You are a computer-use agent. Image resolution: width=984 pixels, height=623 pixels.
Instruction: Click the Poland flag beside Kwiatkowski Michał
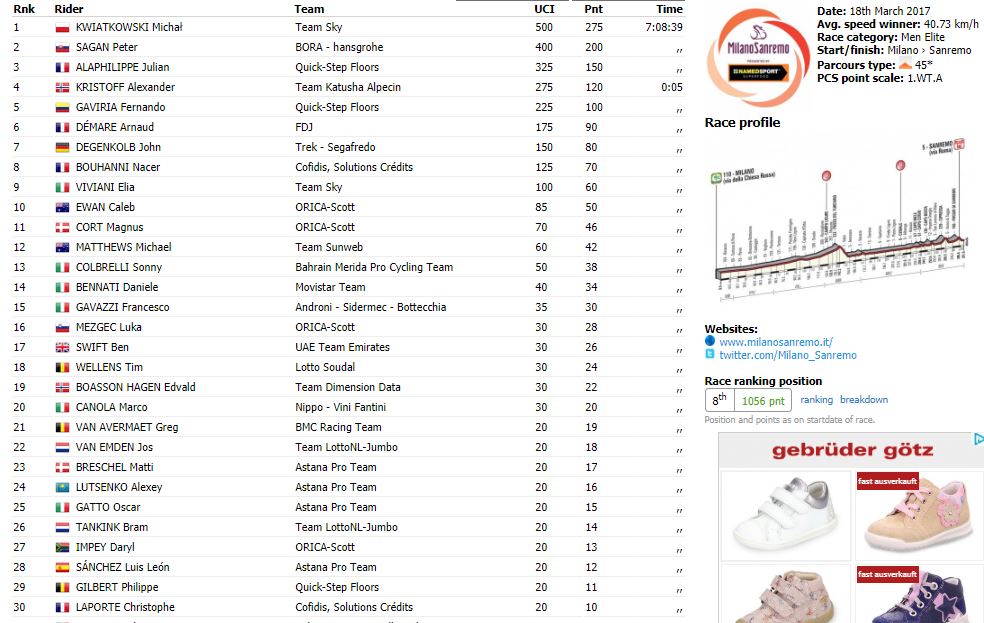click(x=62, y=28)
